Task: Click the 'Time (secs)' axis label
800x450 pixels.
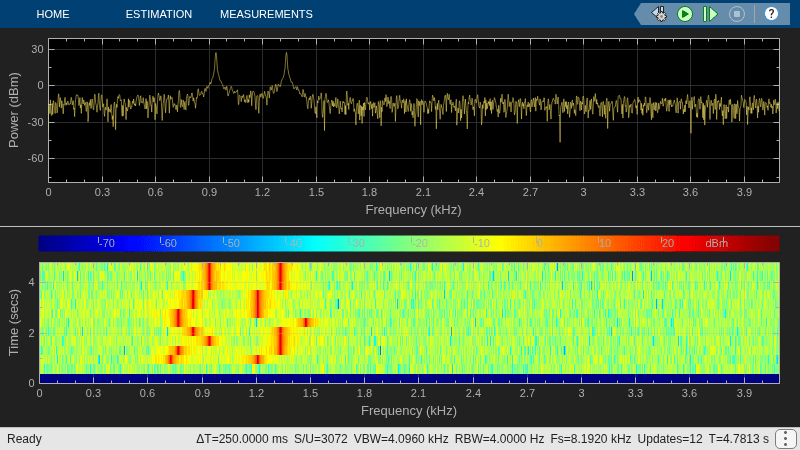Action: (14, 322)
